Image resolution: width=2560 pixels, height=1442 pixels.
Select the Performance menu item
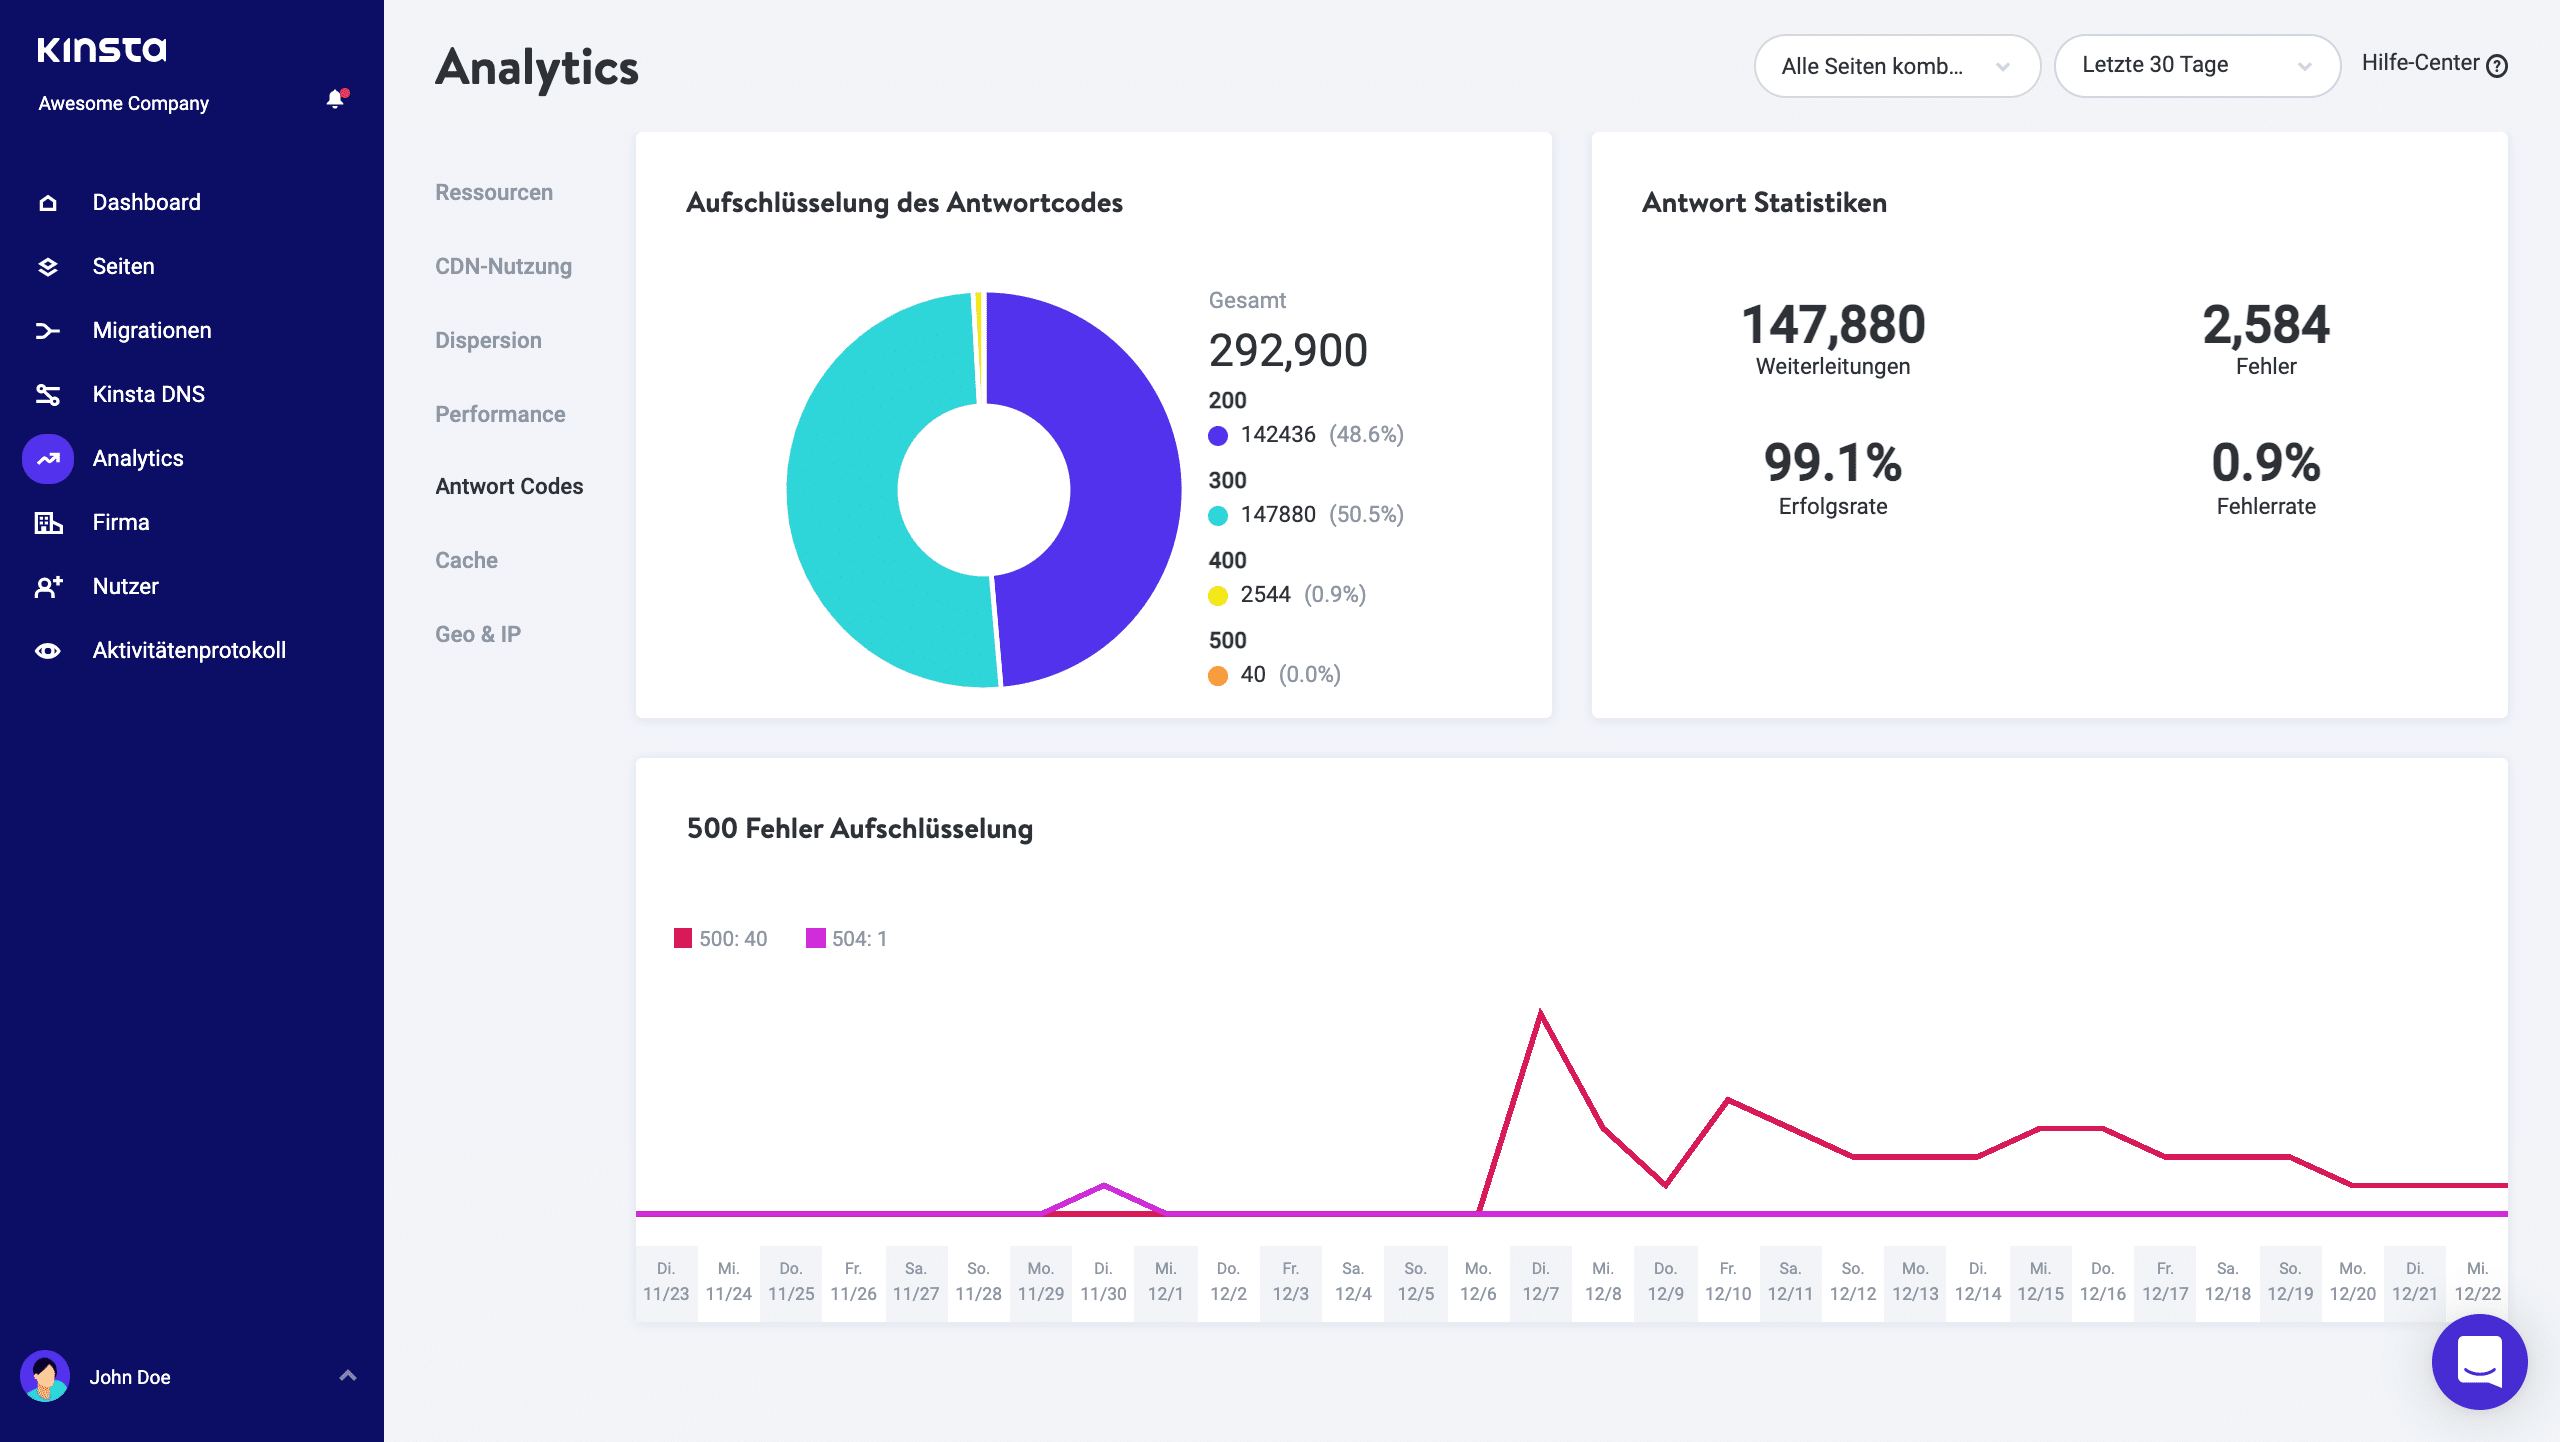[x=501, y=413]
